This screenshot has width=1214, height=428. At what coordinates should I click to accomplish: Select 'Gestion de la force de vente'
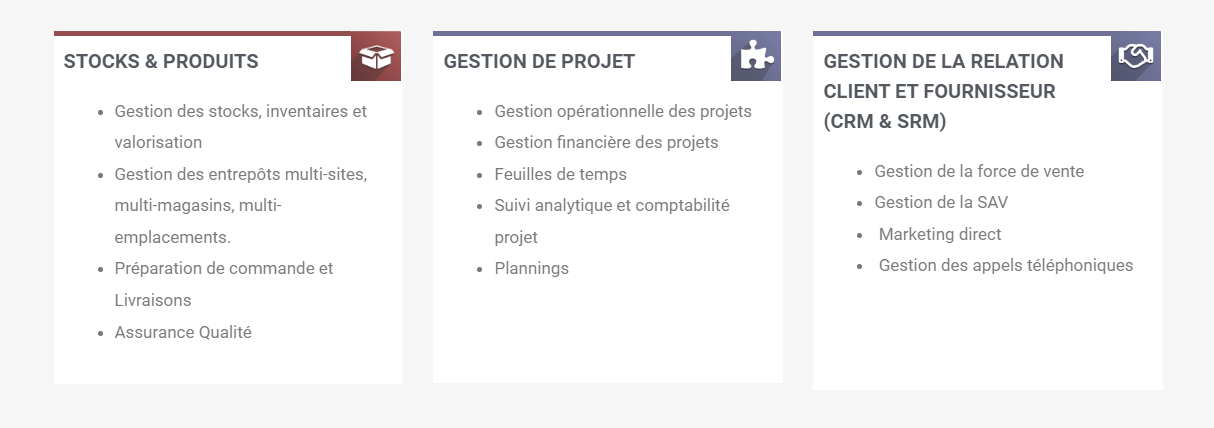979,171
